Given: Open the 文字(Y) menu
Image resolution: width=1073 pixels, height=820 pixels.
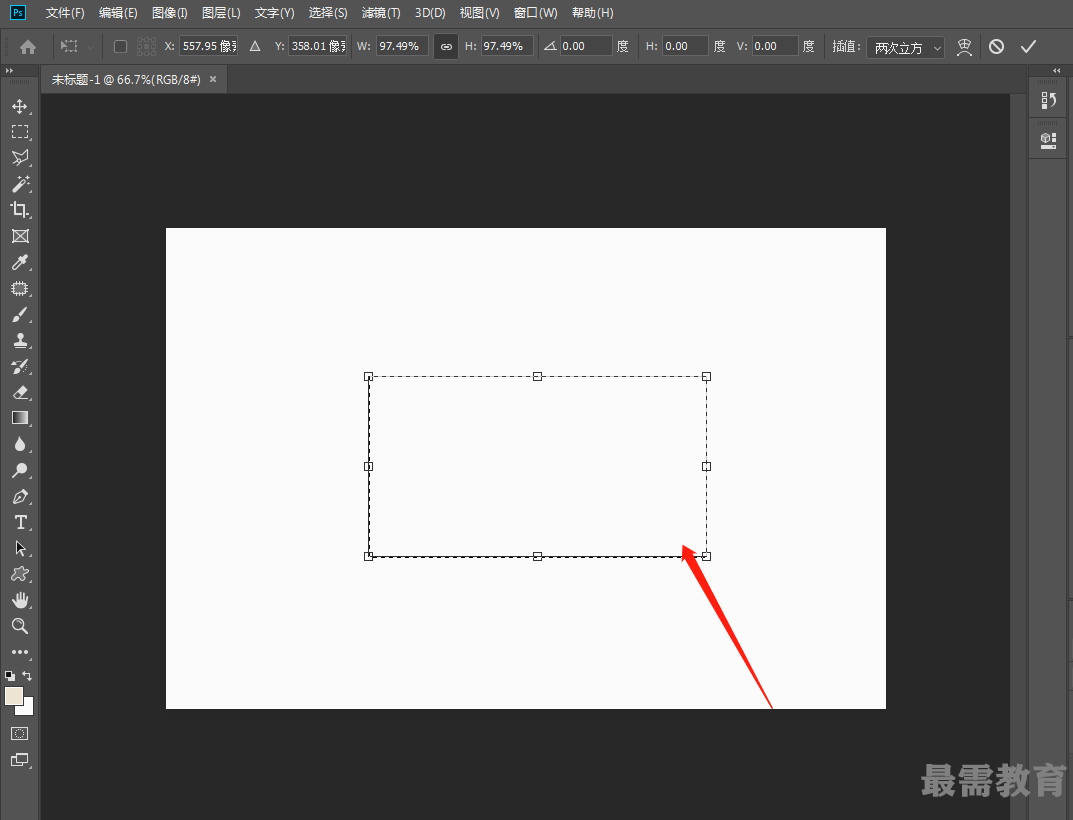Looking at the screenshot, I should click(274, 13).
